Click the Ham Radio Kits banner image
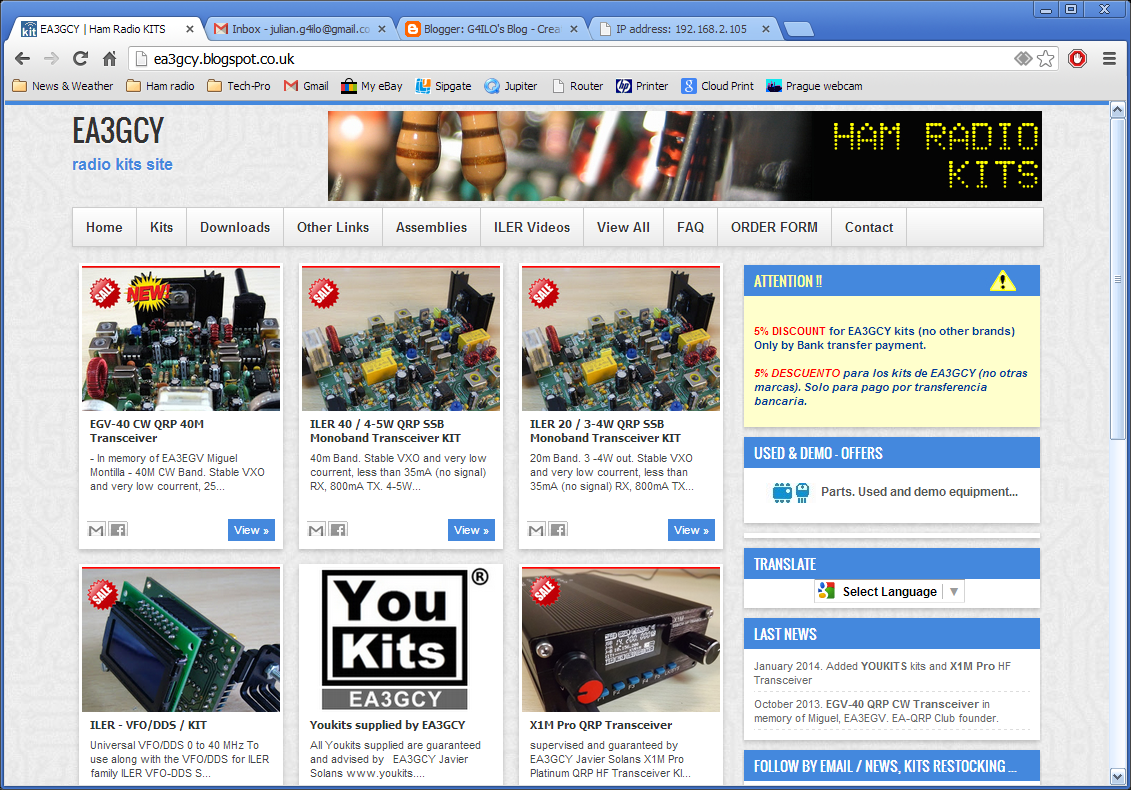 (x=685, y=156)
